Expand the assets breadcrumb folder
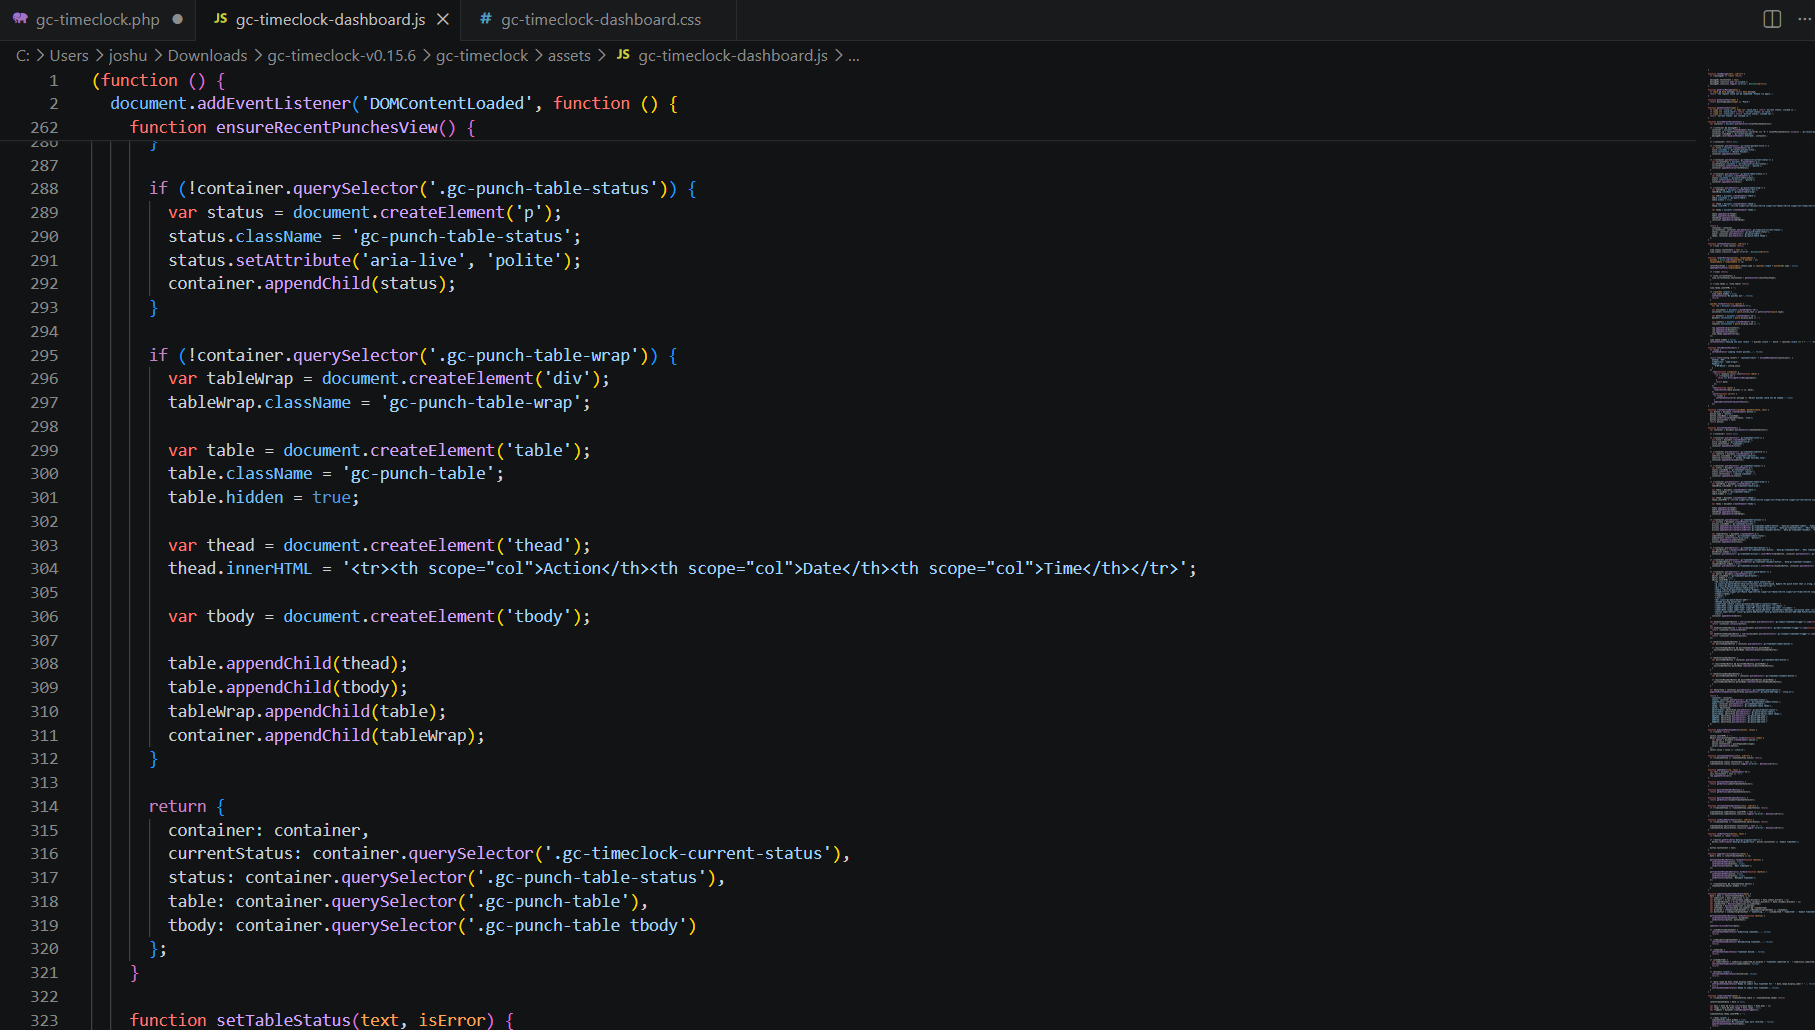The image size is (1815, 1030). (x=569, y=55)
